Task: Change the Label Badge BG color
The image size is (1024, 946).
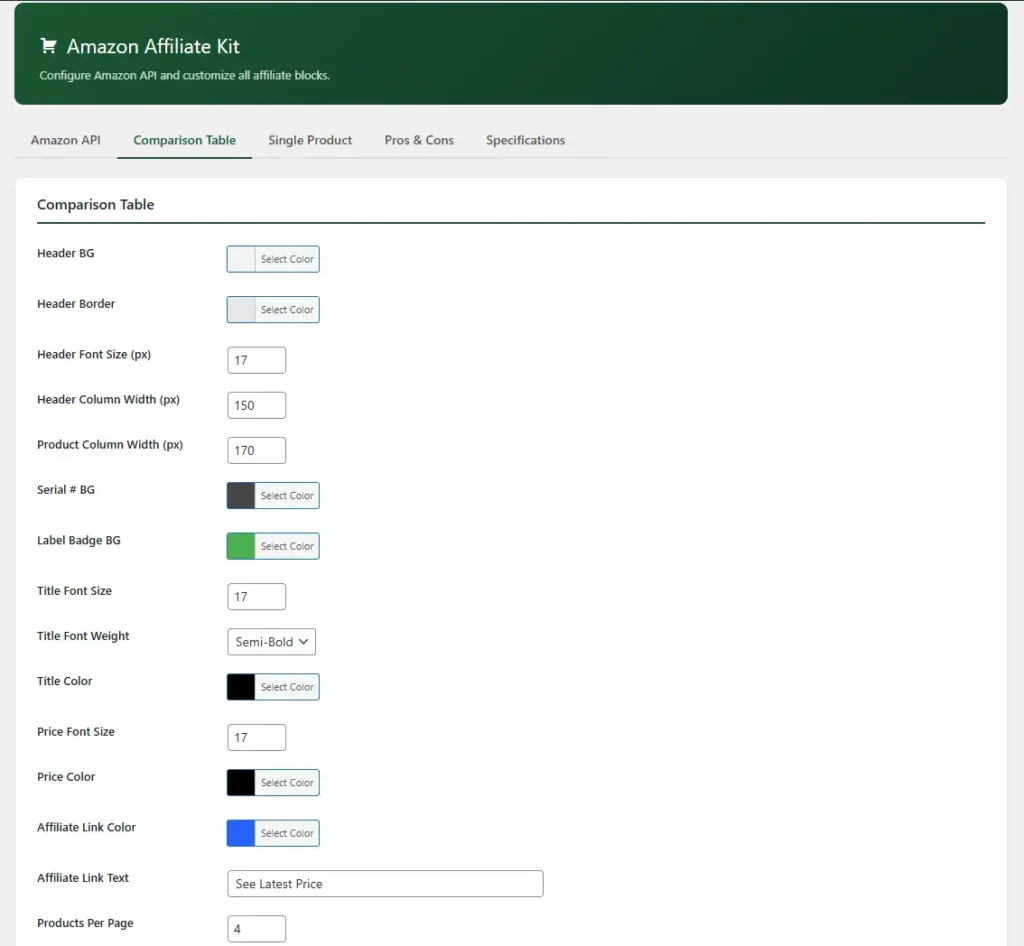Action: point(272,546)
